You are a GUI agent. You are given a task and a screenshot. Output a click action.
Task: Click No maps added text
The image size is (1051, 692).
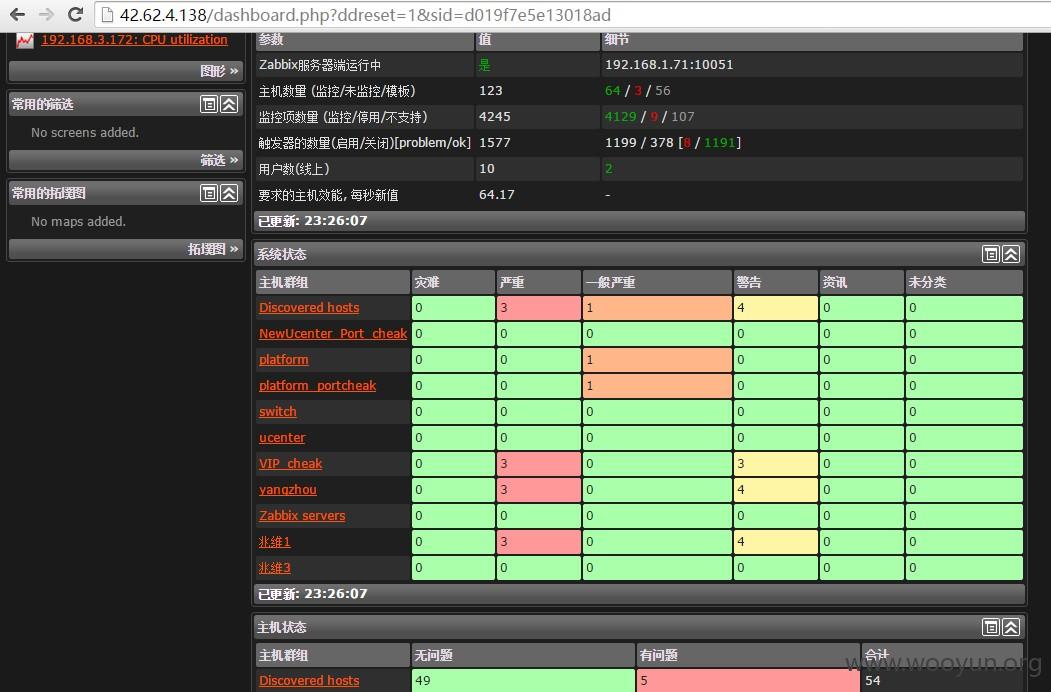(78, 222)
